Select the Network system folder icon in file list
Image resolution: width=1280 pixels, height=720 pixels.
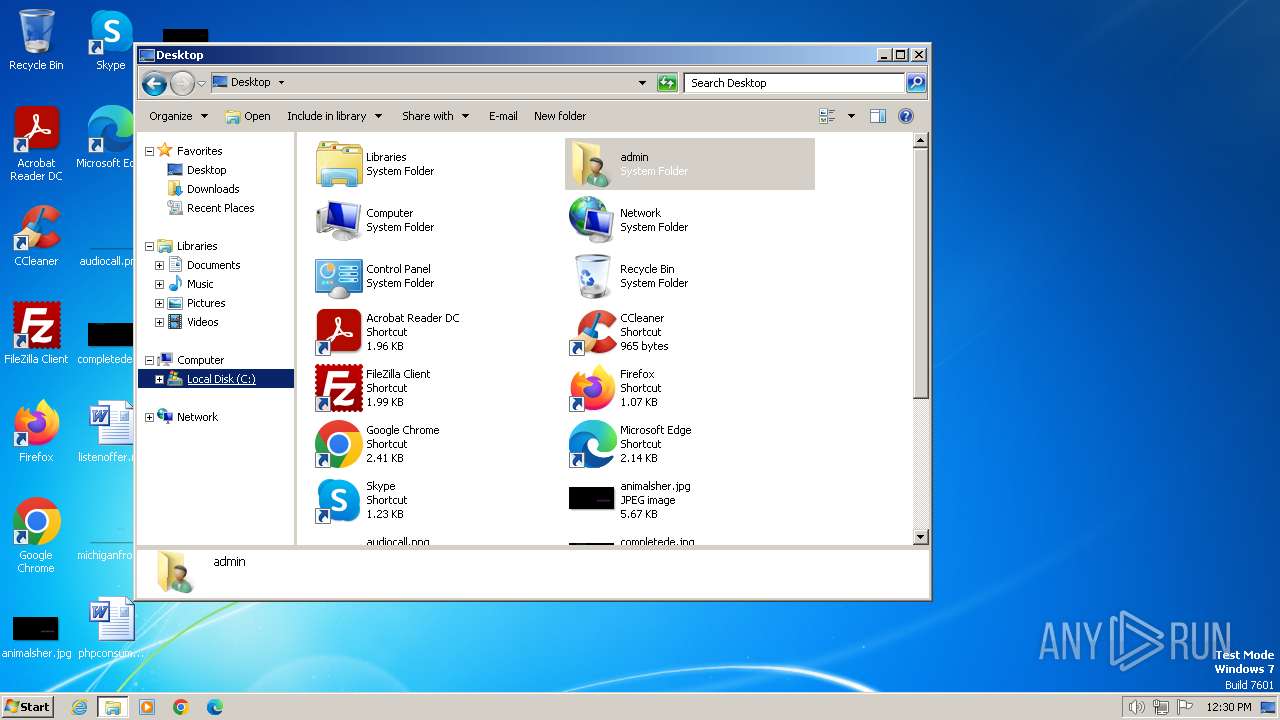tap(592, 220)
